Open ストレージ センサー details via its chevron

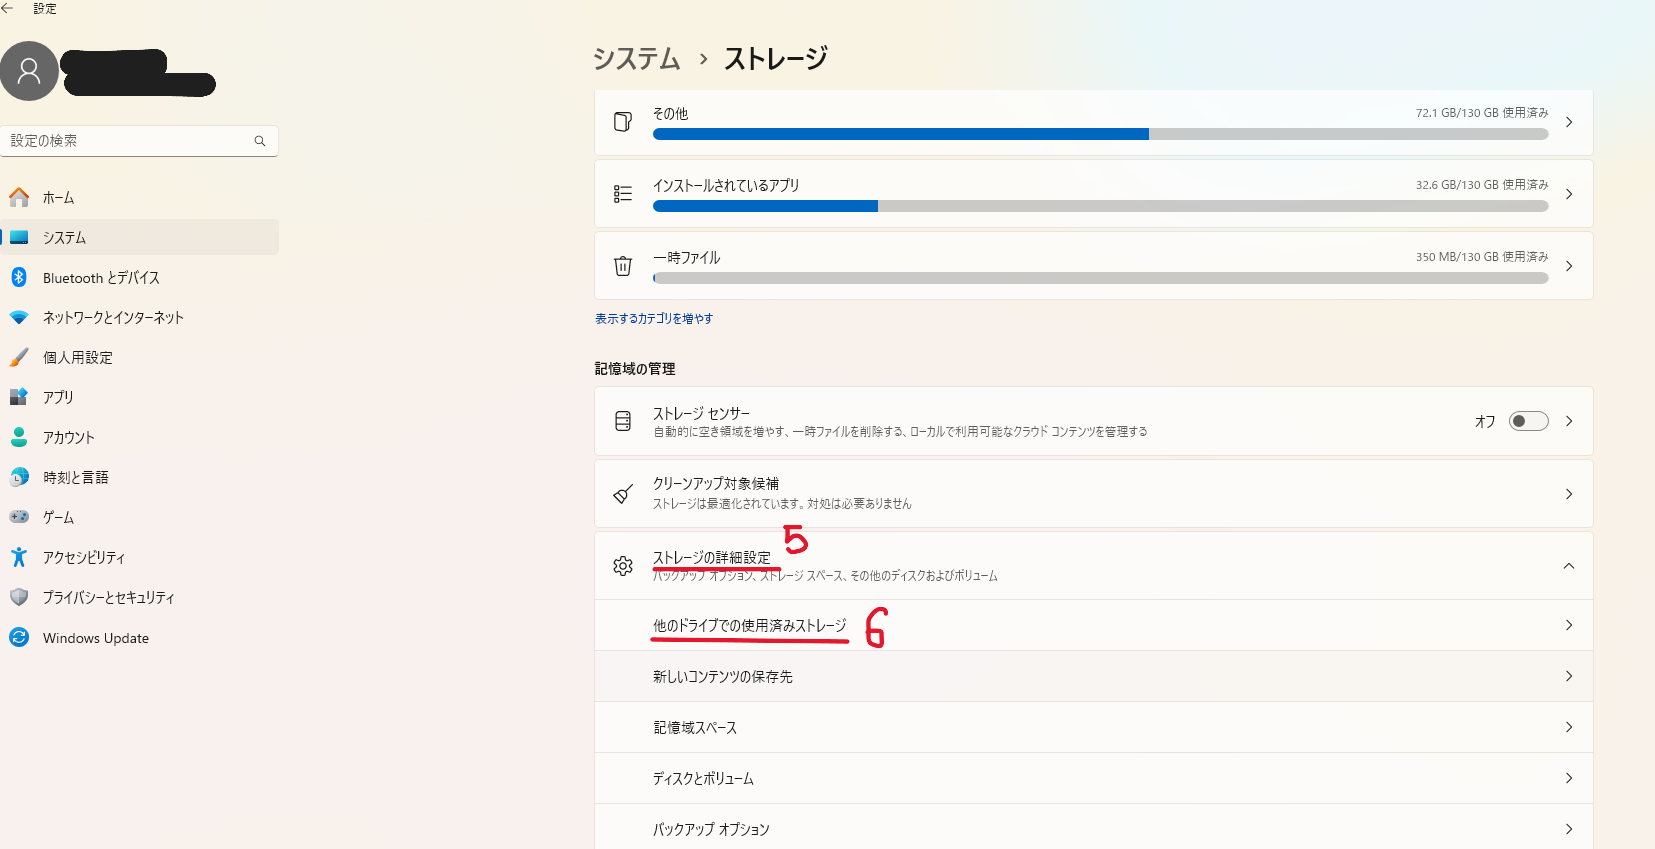coord(1569,421)
